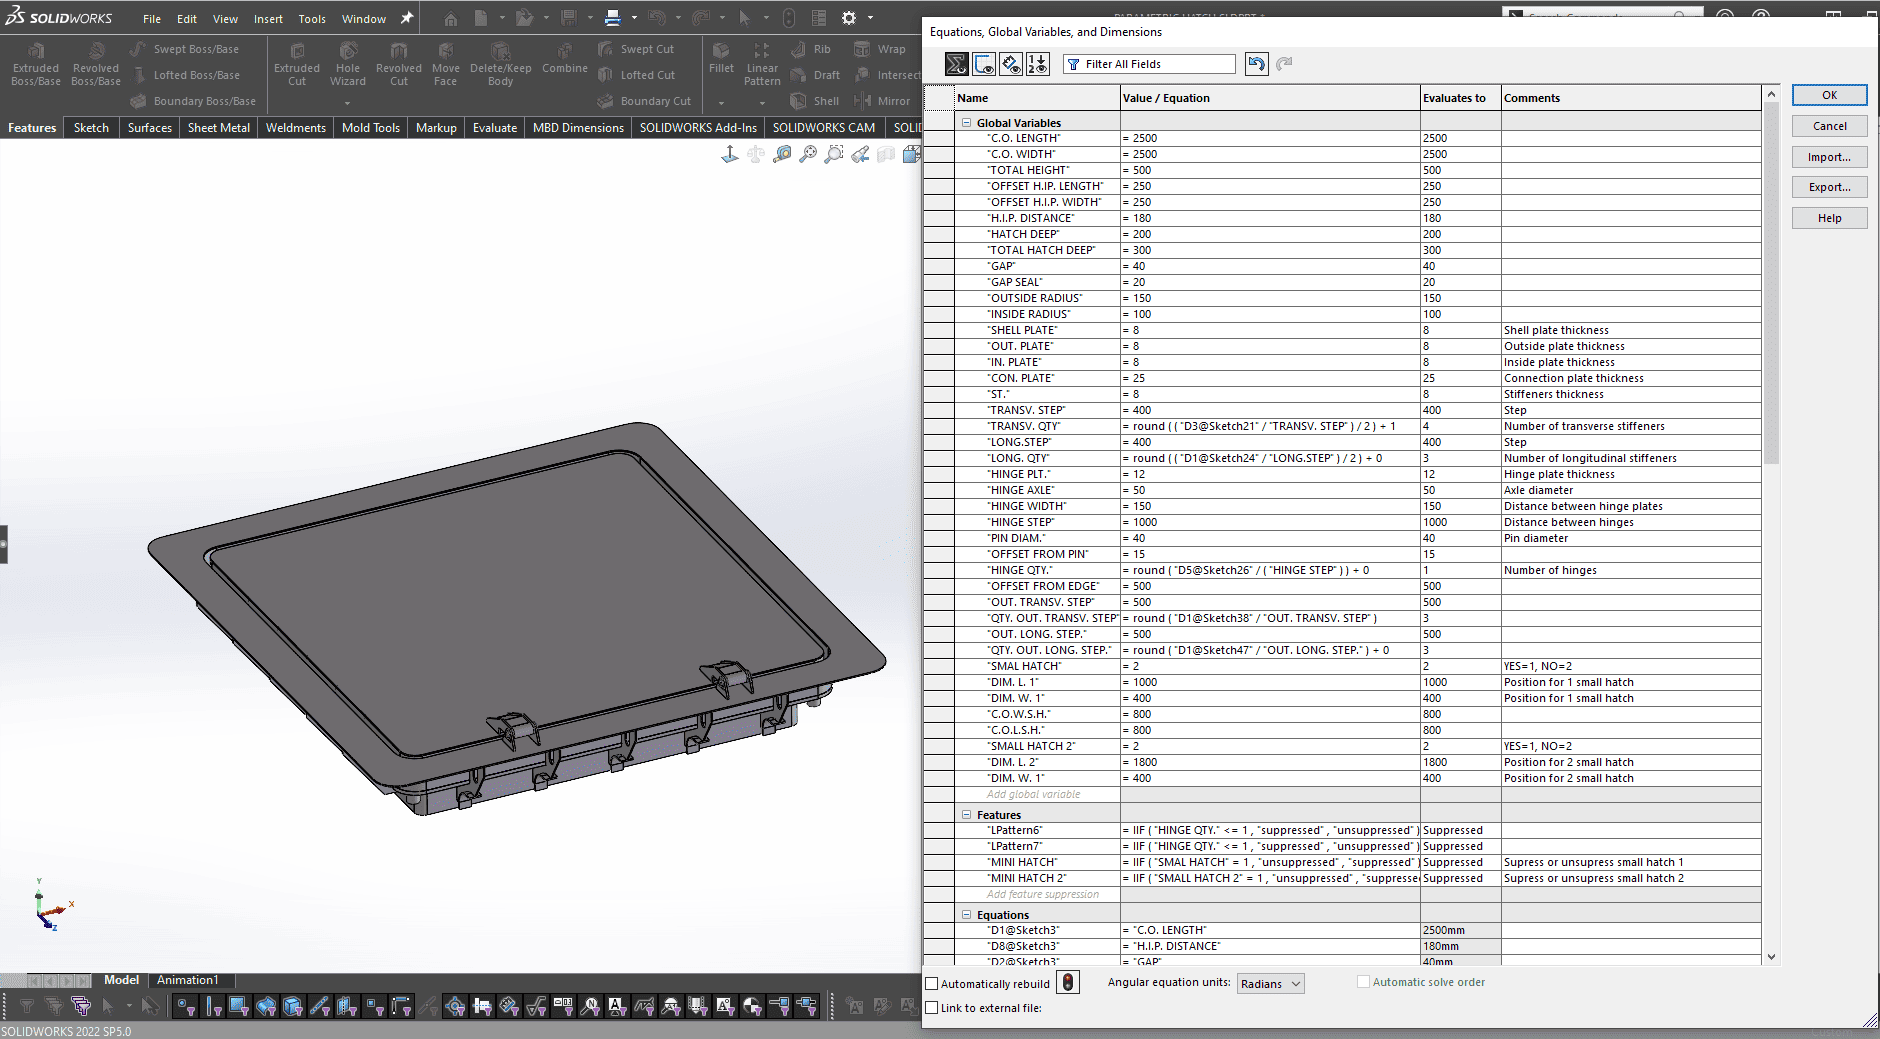Switch to Sketch Equation View icon
1880x1039 pixels.
point(984,64)
